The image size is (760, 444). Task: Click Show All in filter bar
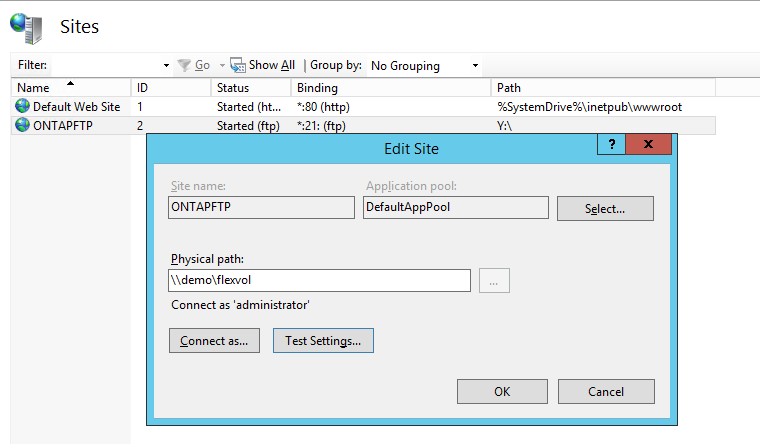[x=271, y=65]
